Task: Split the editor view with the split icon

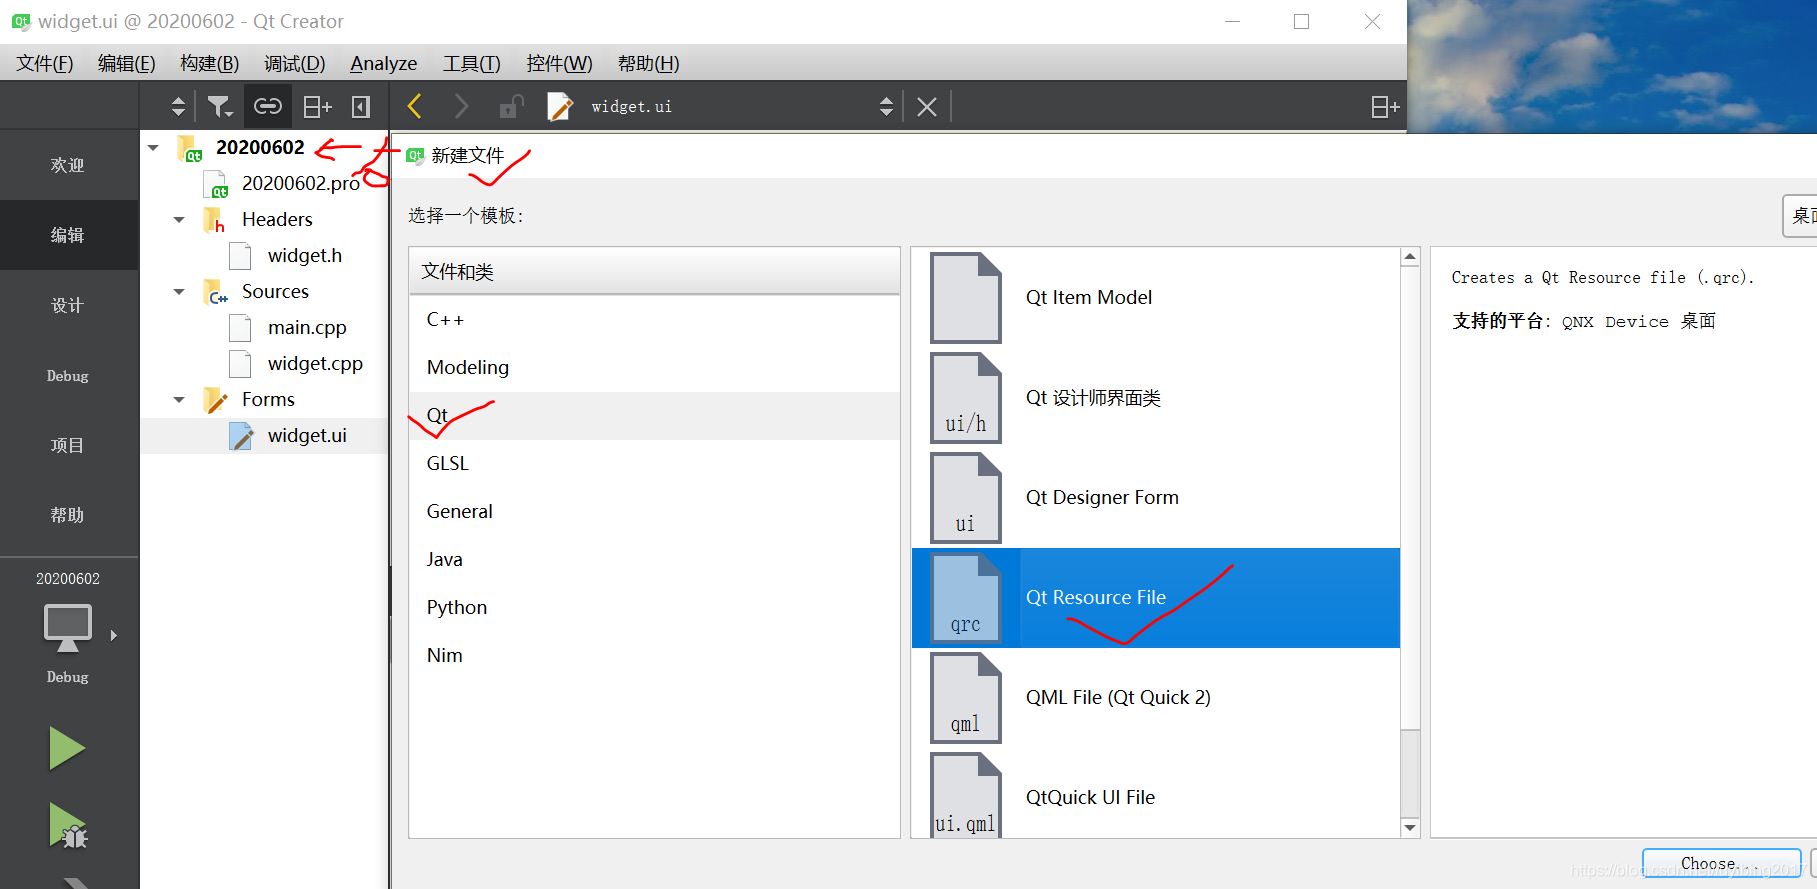Action: [1385, 106]
